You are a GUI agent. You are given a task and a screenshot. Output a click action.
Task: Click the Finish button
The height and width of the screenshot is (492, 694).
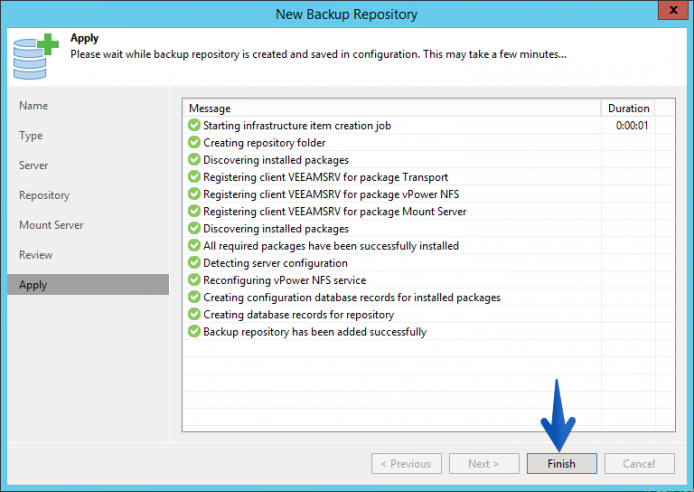(562, 463)
